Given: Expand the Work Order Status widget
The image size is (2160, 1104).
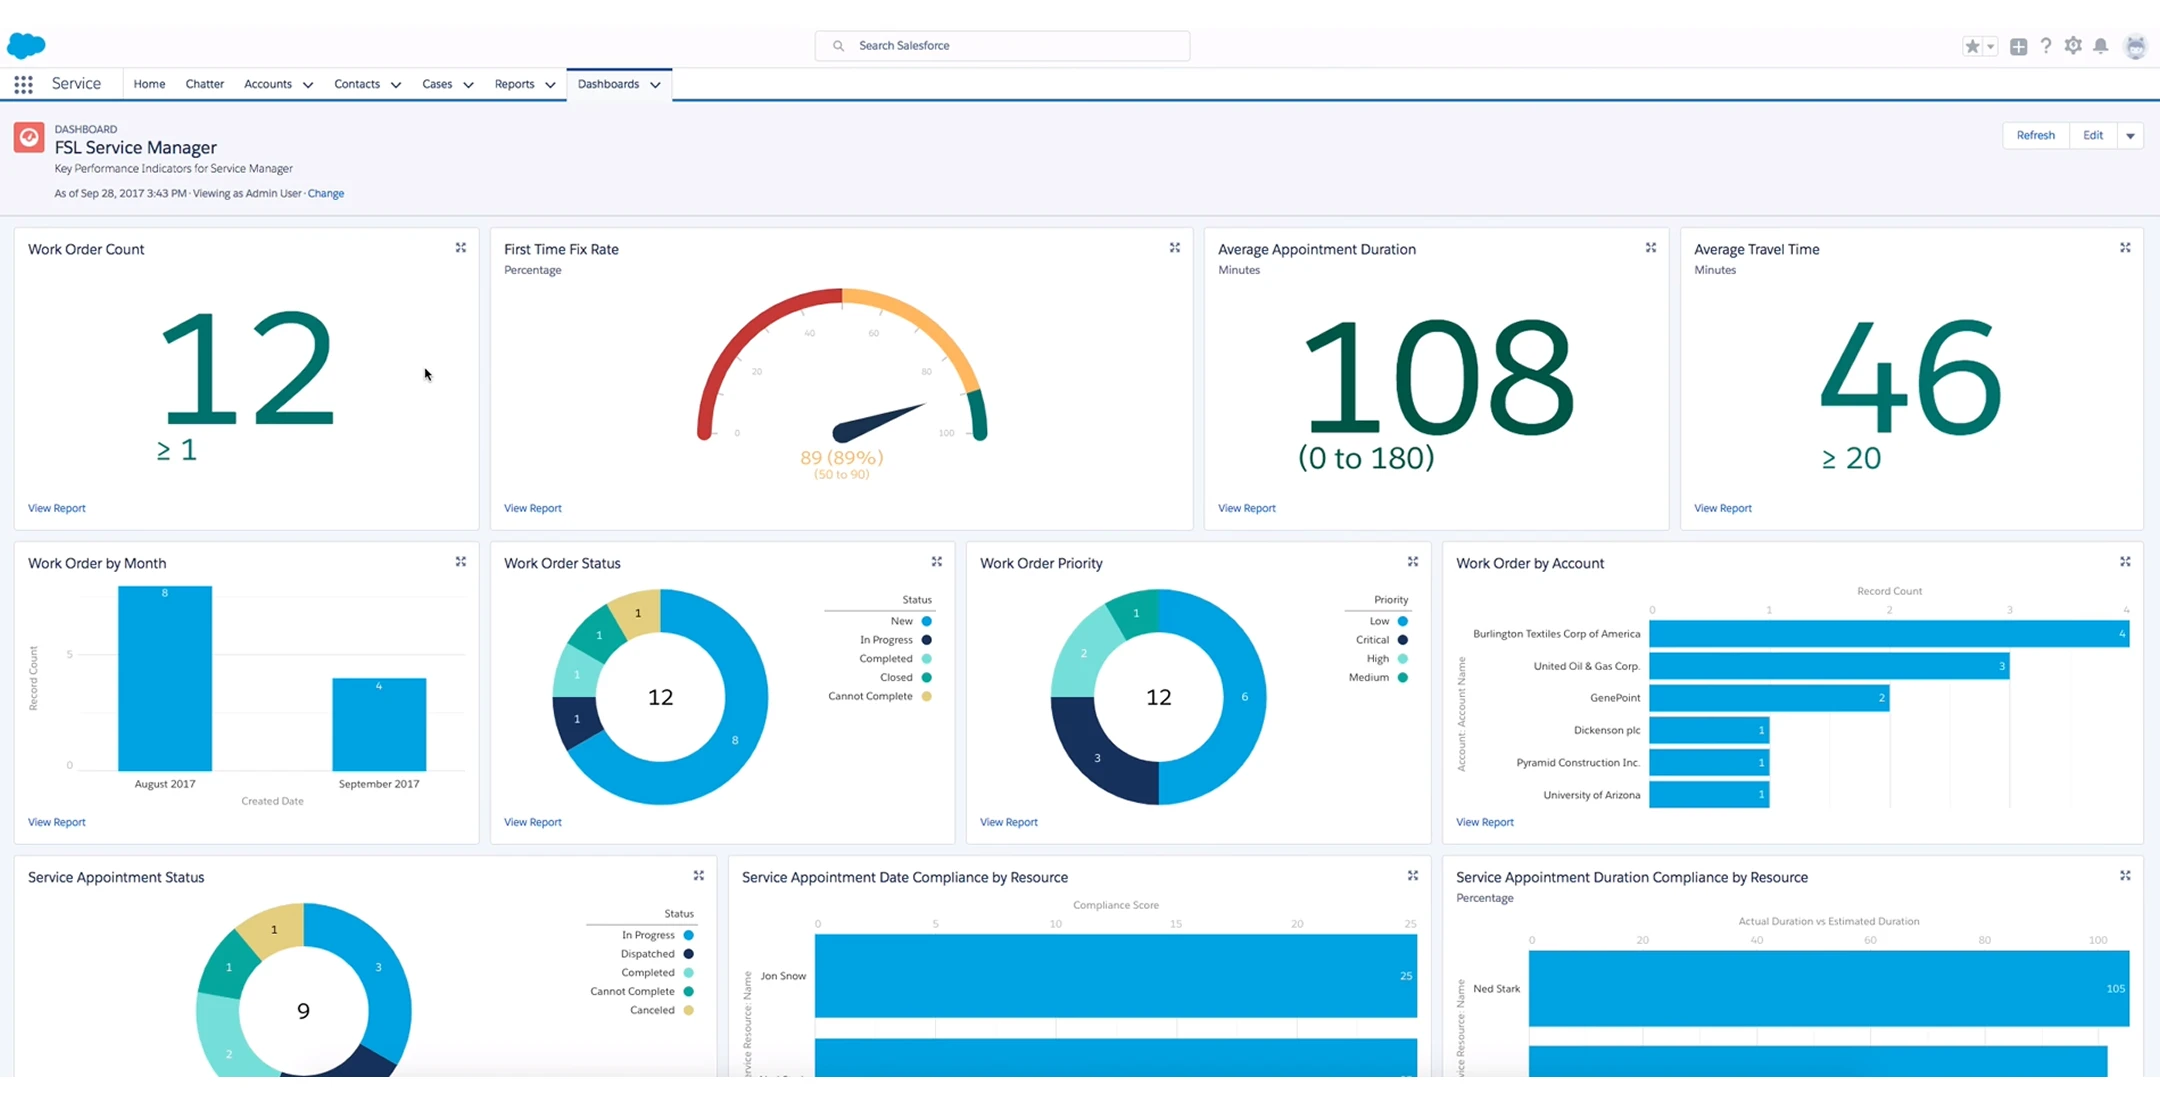Looking at the screenshot, I should (x=937, y=562).
